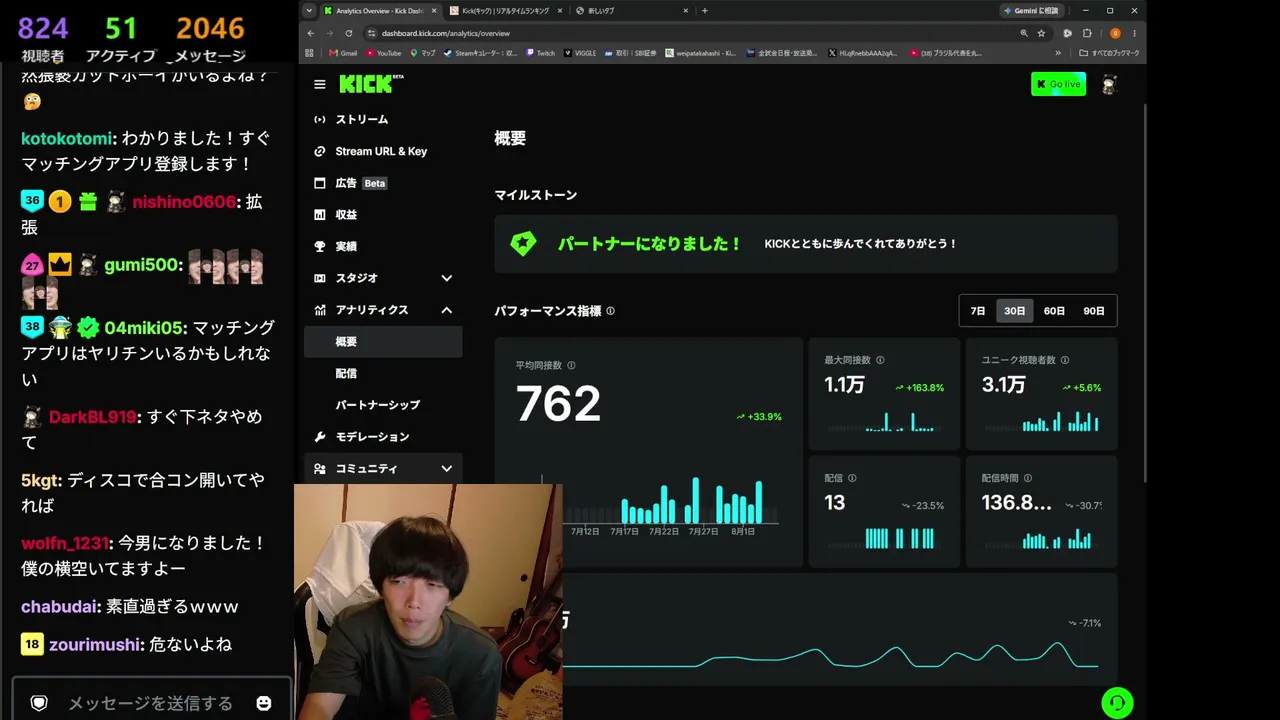Click the Go live button
This screenshot has width=1280, height=720.
(1058, 84)
